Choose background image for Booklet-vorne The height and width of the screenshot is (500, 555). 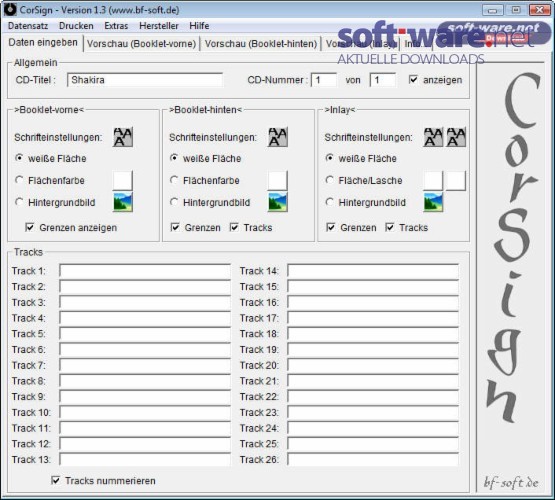pos(123,202)
